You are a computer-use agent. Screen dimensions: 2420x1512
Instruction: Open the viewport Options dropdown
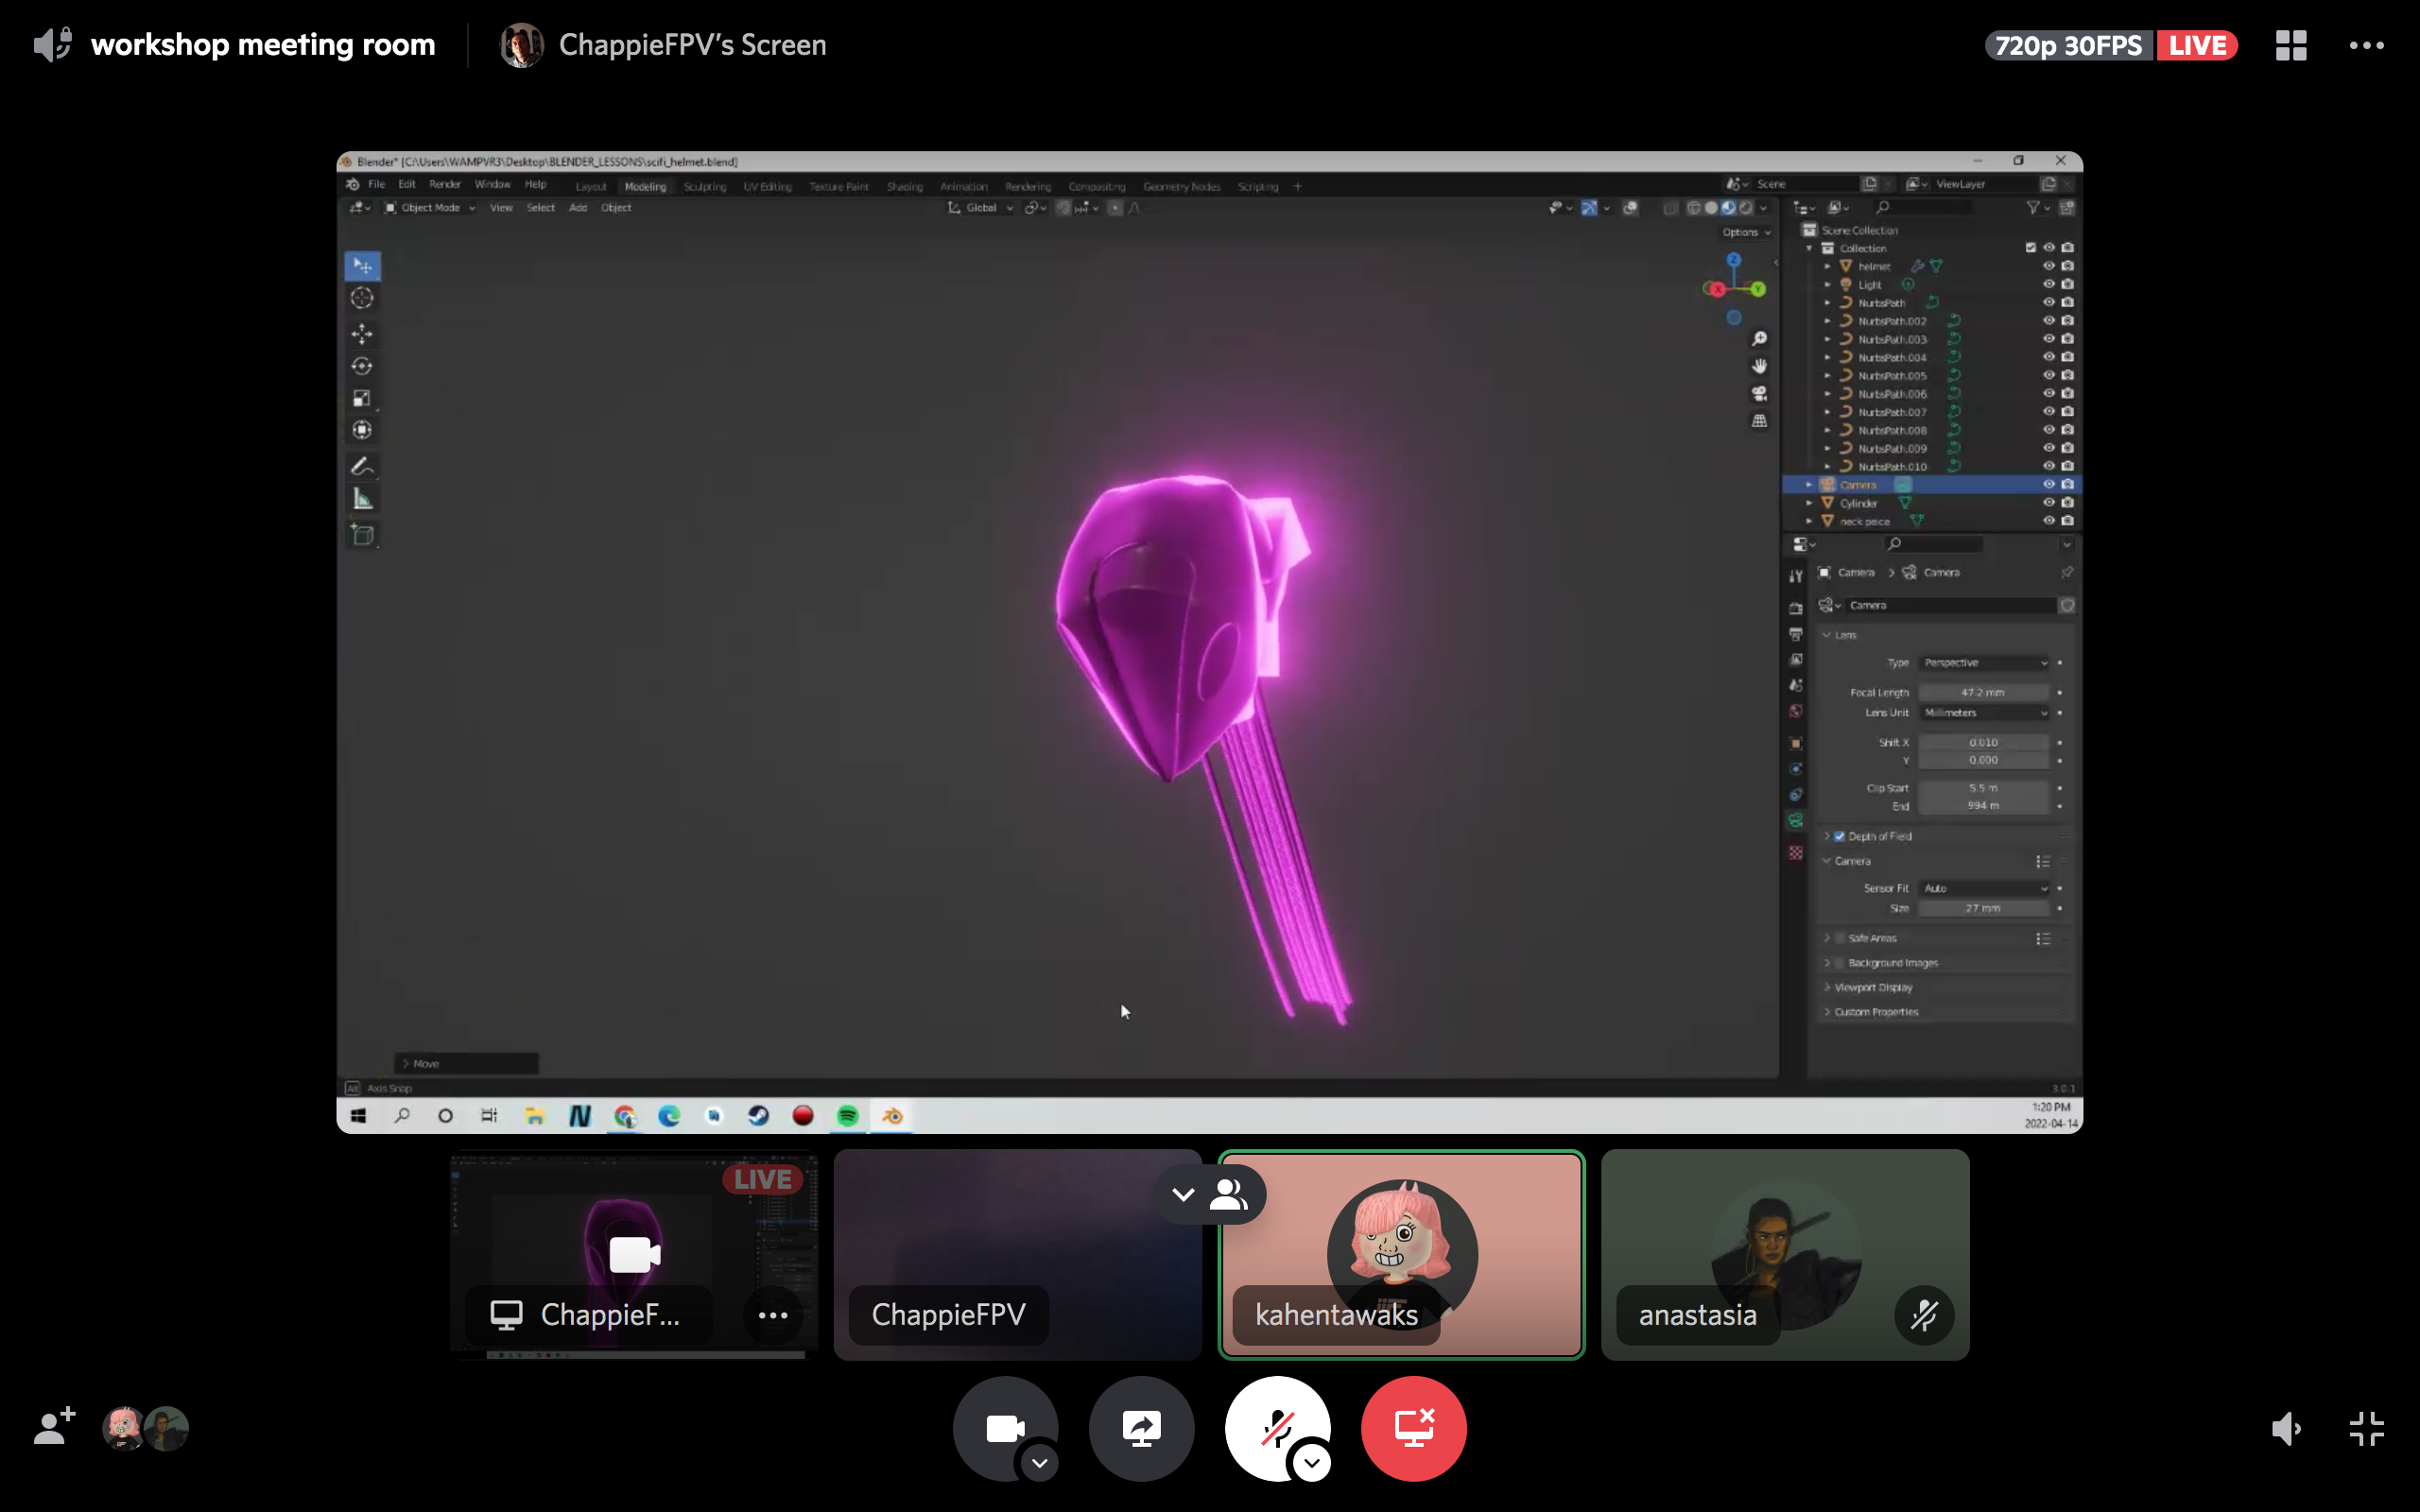pyautogui.click(x=1746, y=232)
